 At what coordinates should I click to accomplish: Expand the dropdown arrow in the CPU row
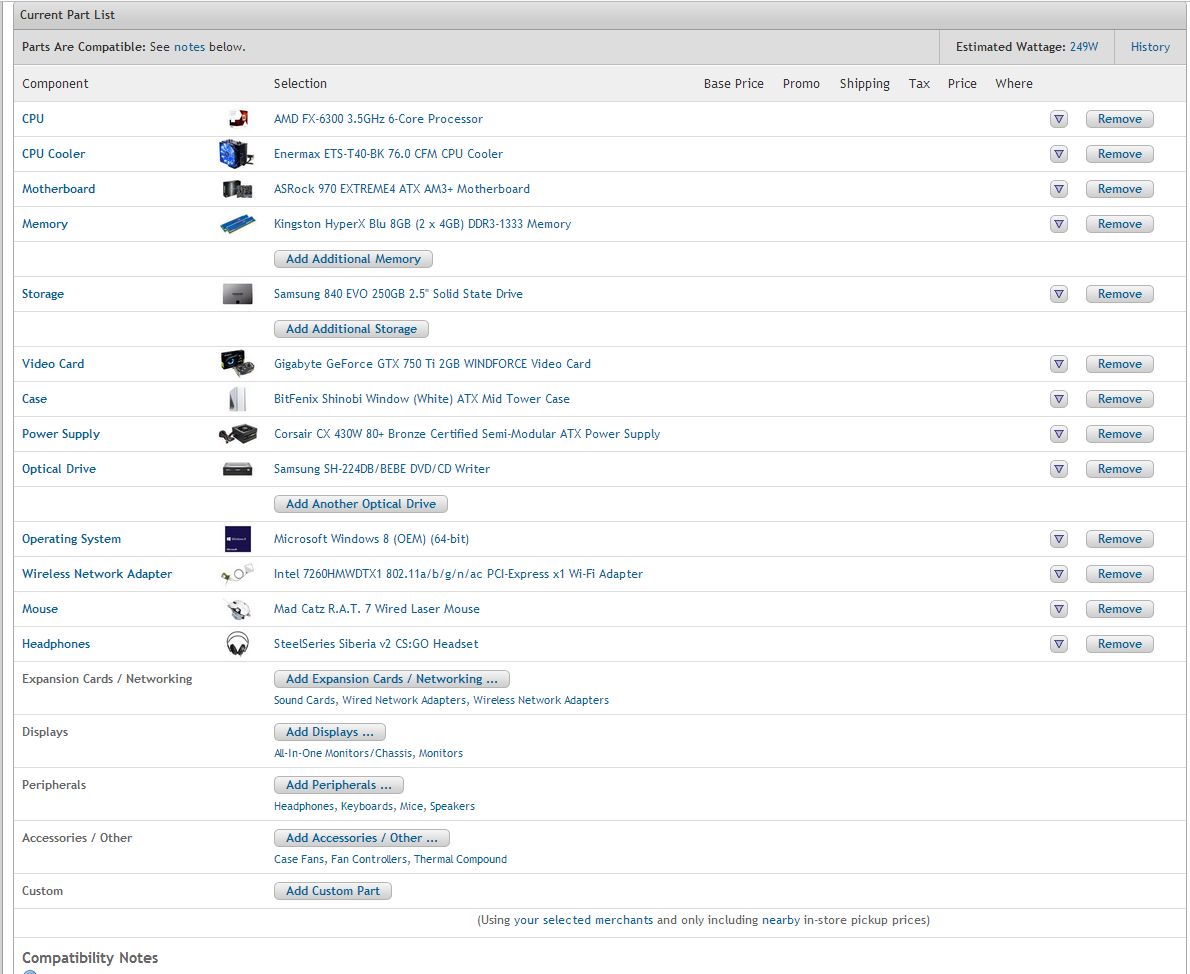click(1059, 119)
